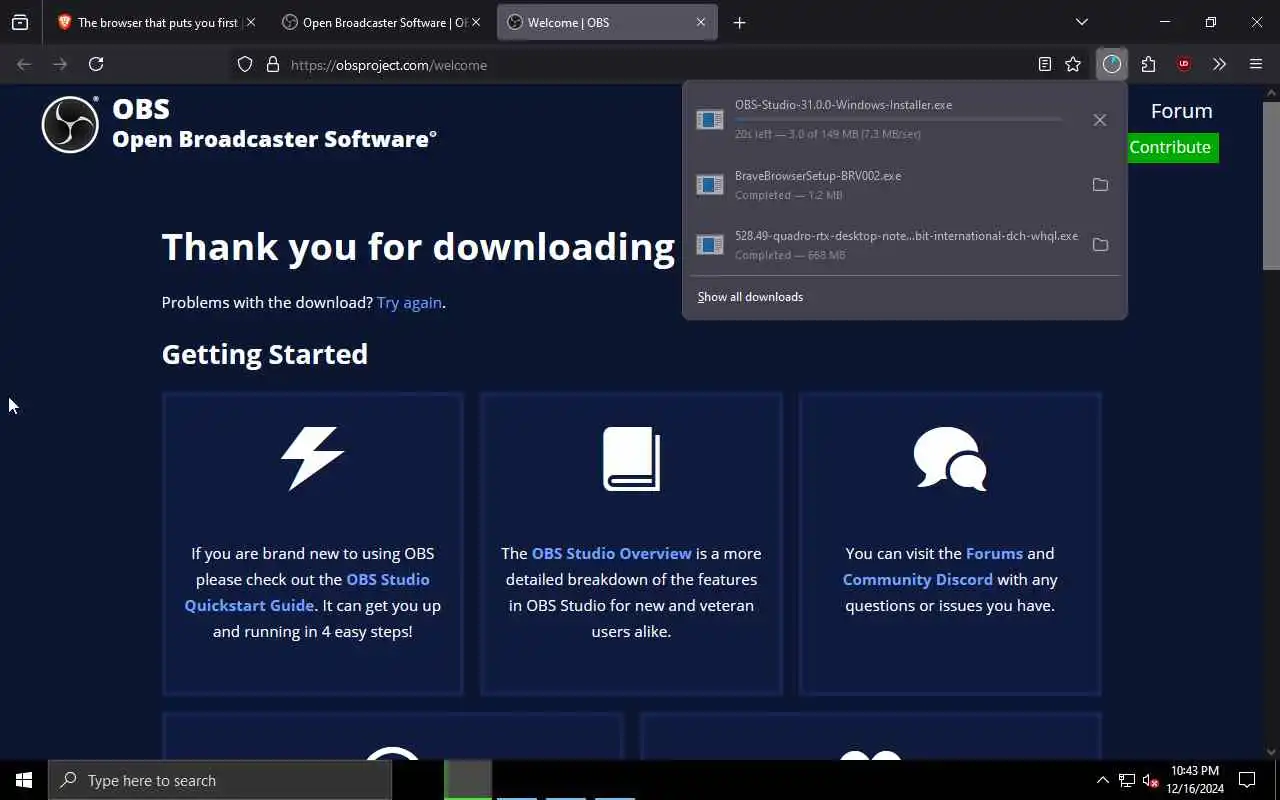Image resolution: width=1280 pixels, height=800 pixels.
Task: Click the taskbar clock showing 10:43 PM
Action: click(1195, 780)
